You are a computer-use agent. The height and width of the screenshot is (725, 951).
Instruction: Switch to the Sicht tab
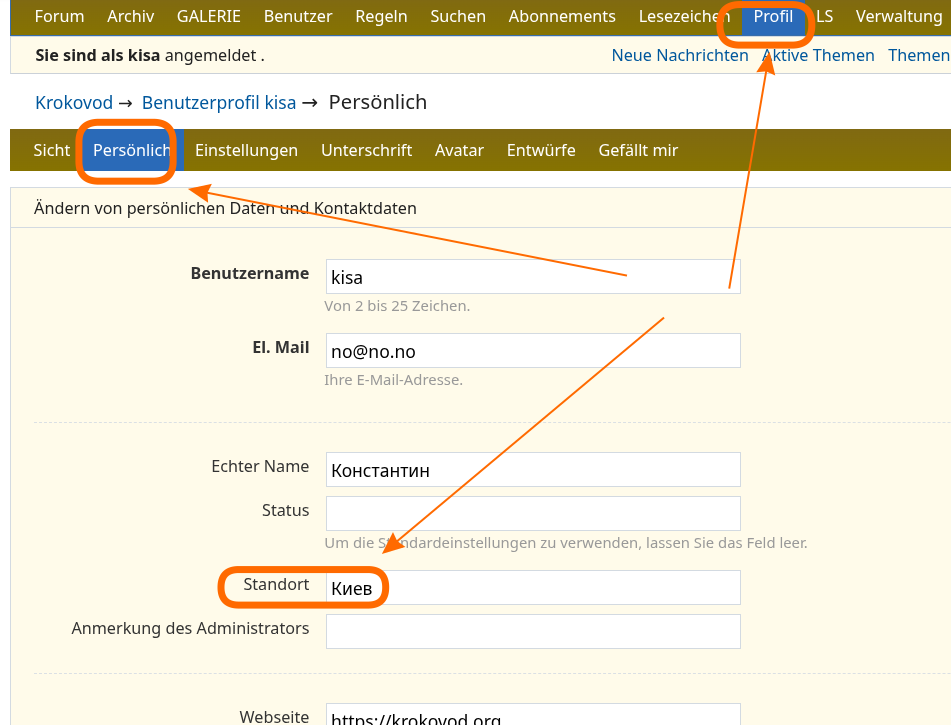(x=52, y=151)
